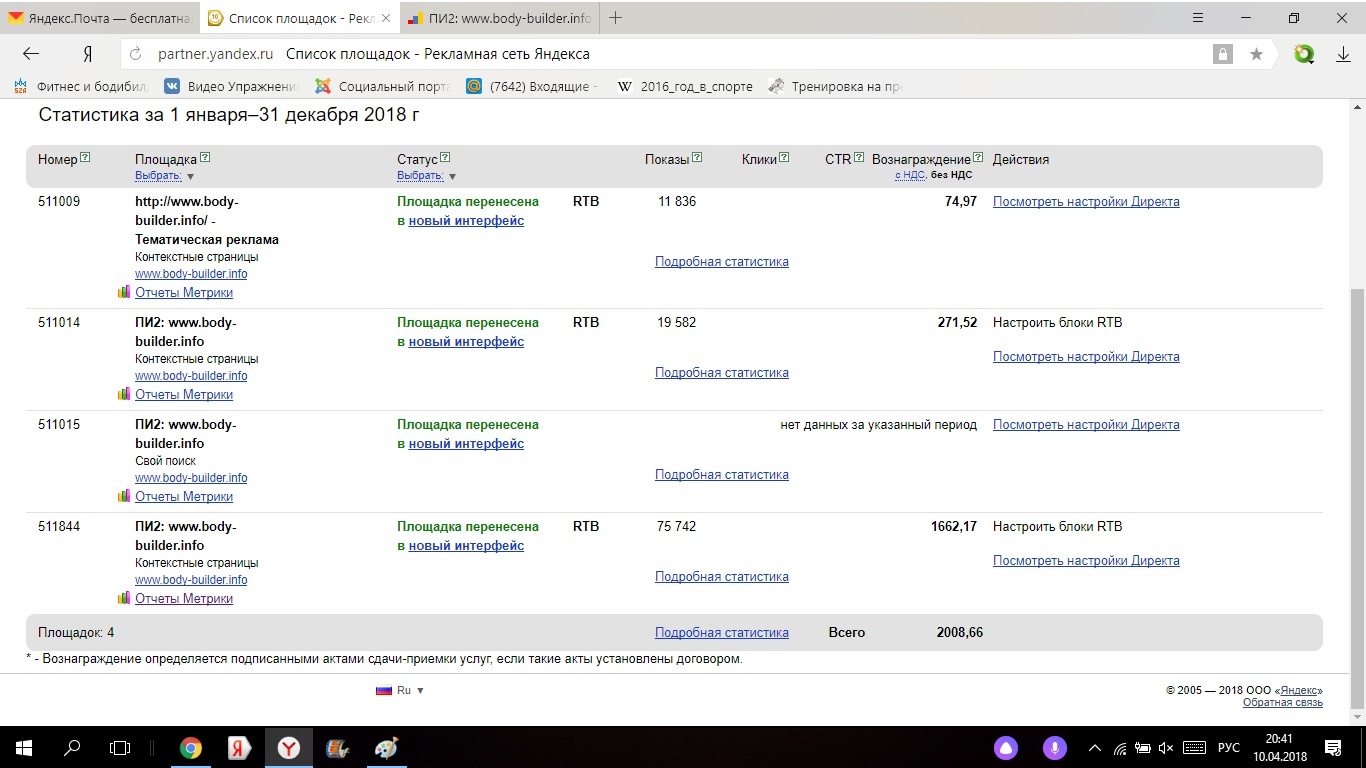Show help icon next to Показы header
This screenshot has height=768, width=1366.
(697, 157)
